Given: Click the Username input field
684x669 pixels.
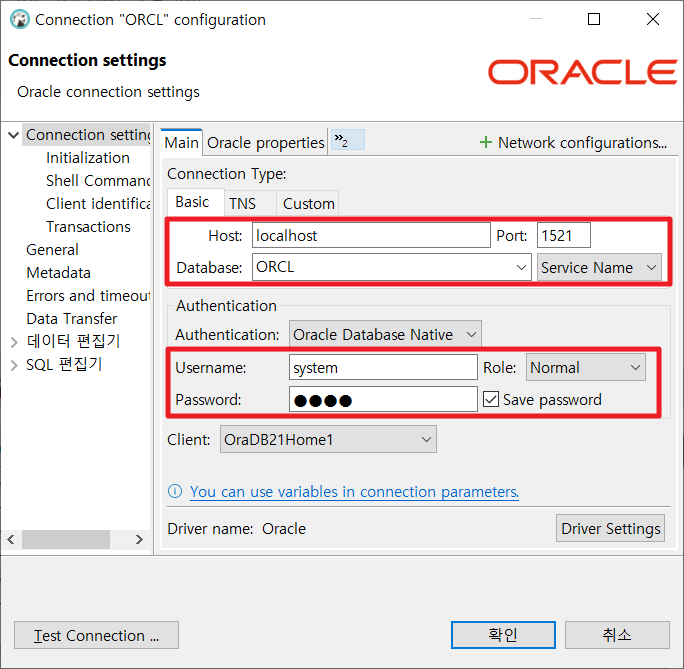Looking at the screenshot, I should point(383,367).
